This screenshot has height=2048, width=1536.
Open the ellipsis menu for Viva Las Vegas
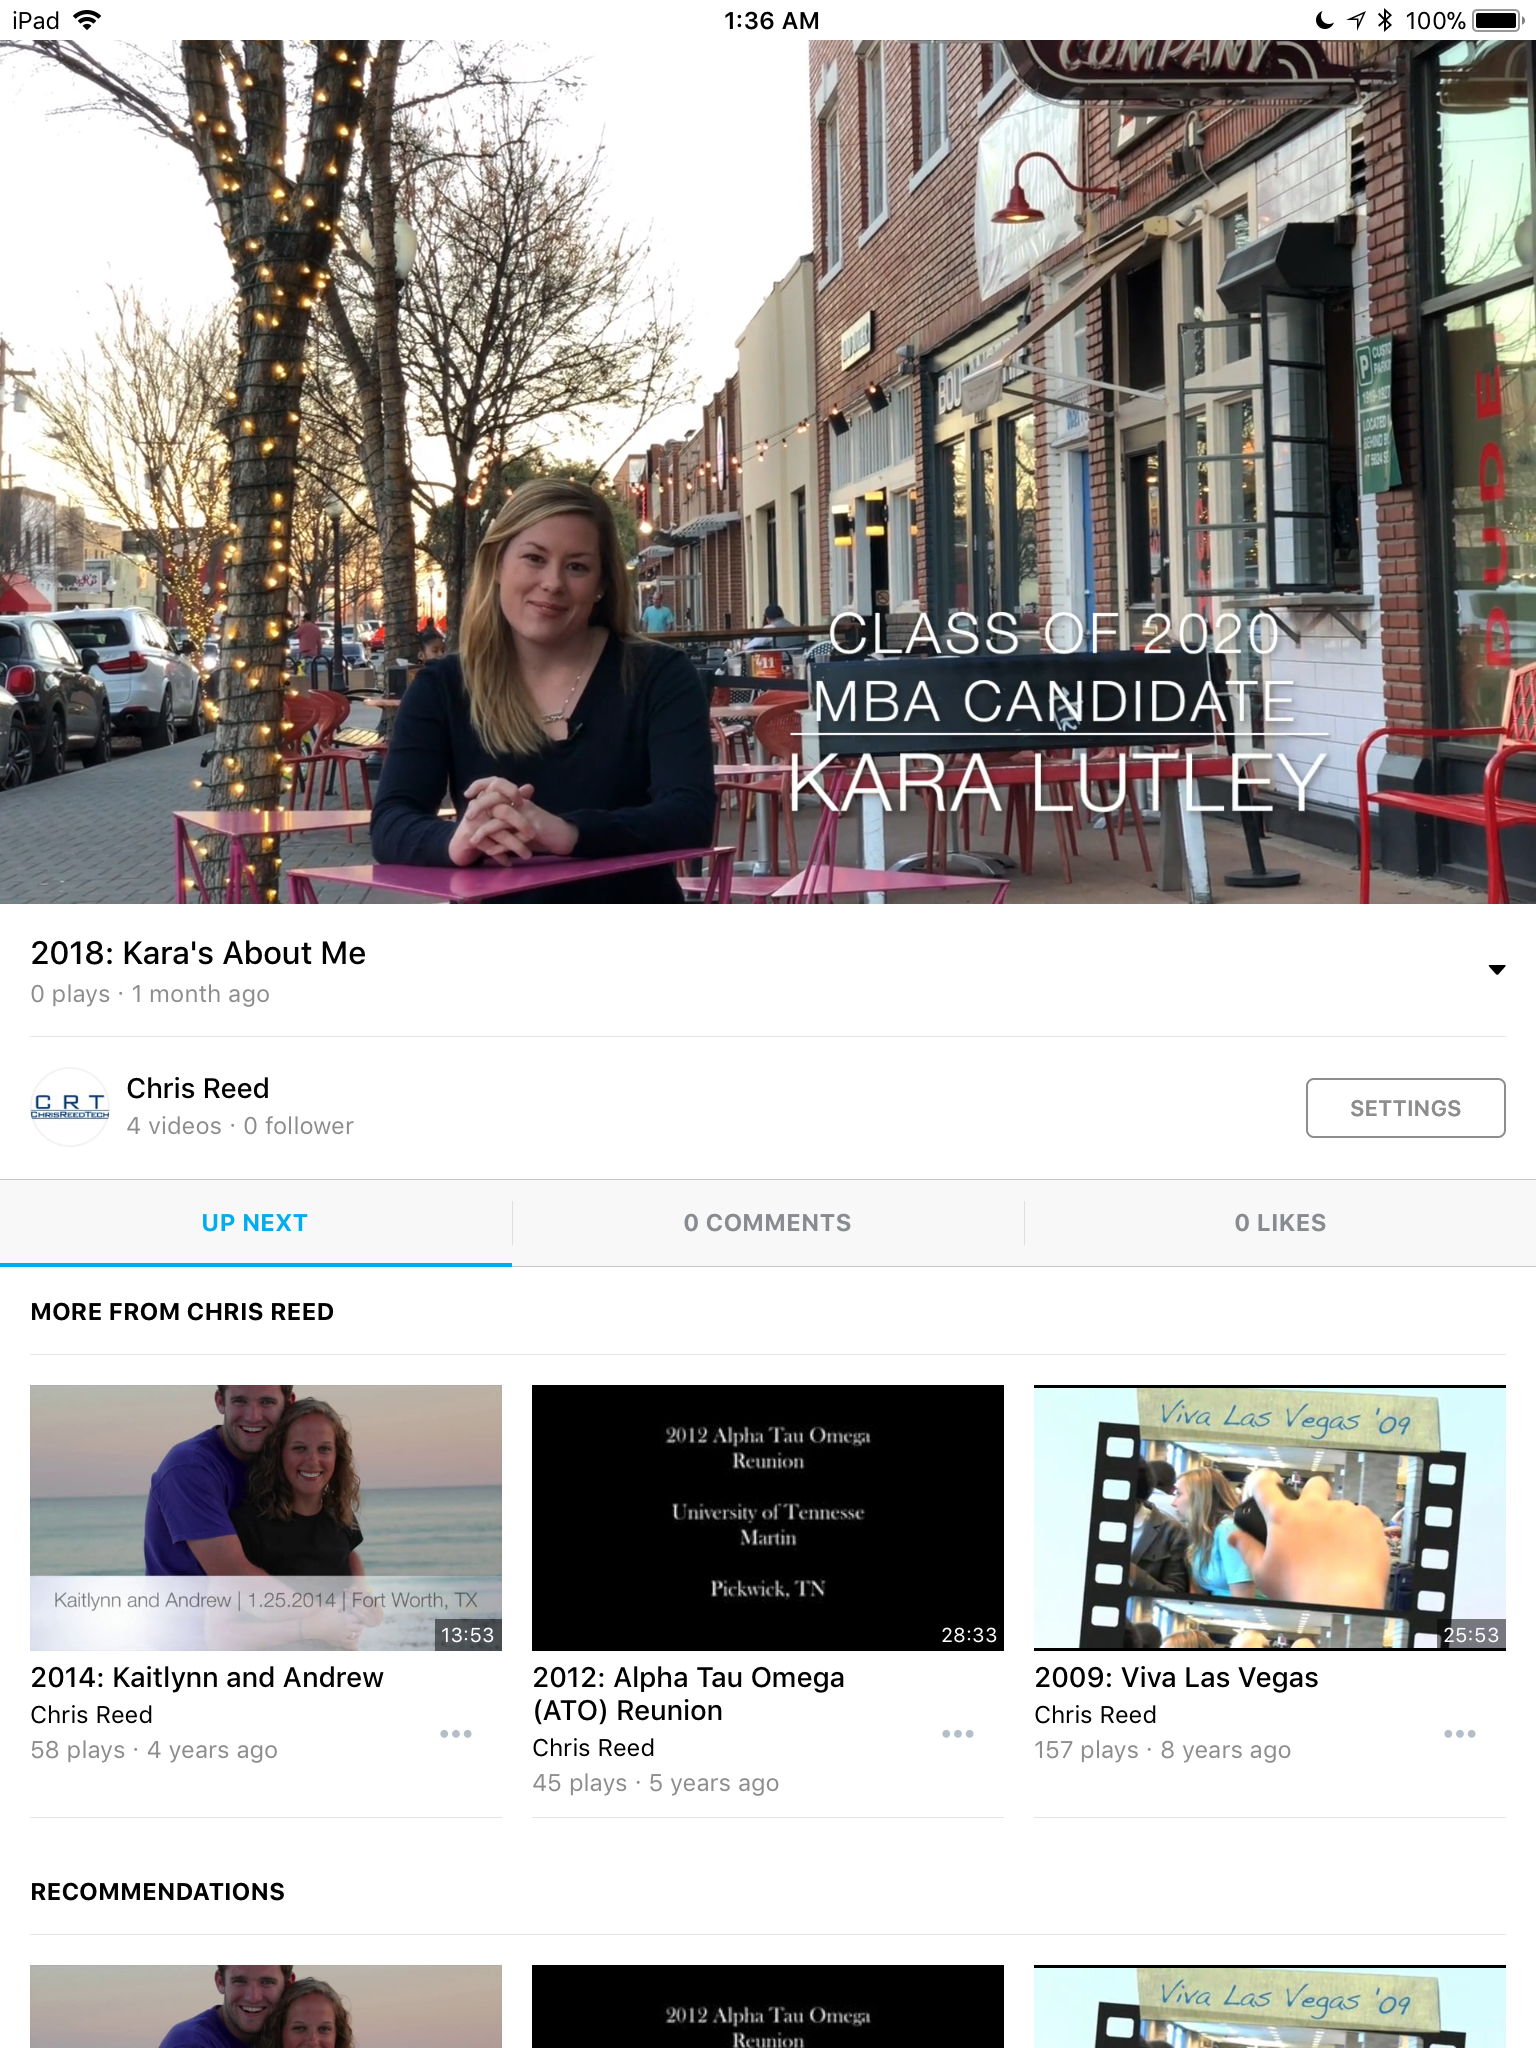pos(1459,1733)
